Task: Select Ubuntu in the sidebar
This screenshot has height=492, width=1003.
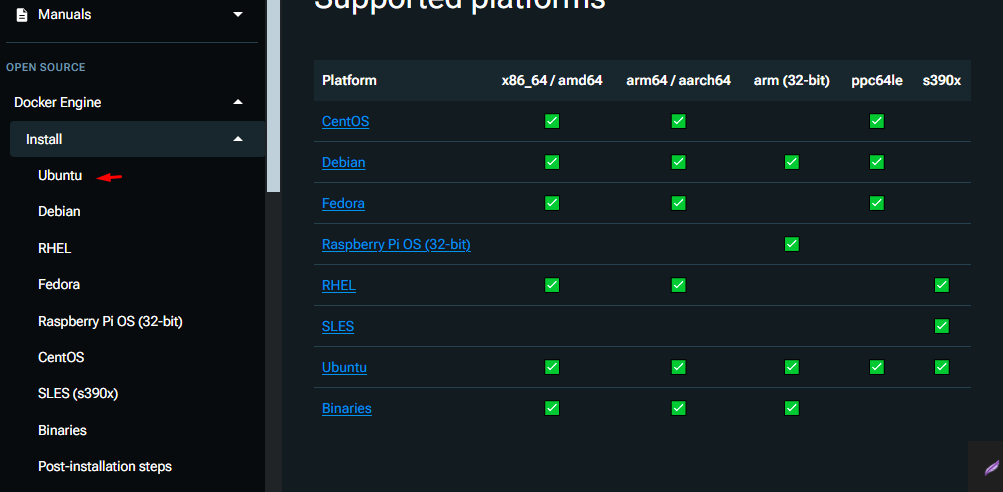Action: pyautogui.click(x=60, y=175)
